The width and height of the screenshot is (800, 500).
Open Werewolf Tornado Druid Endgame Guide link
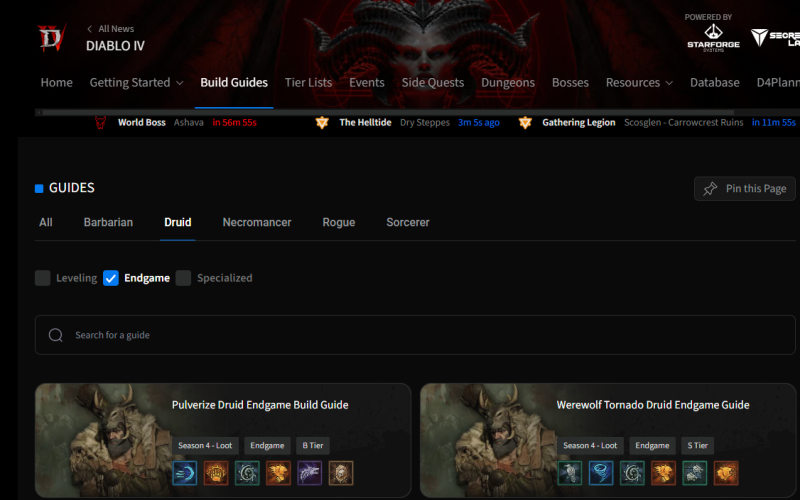coord(653,405)
